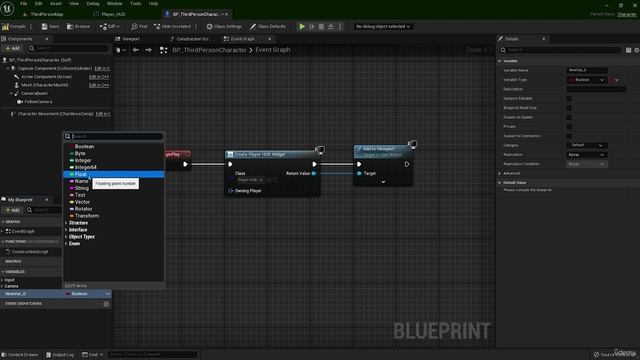Click the Stop simulation button
The height and width of the screenshot is (360, 640).
pyautogui.click(x=321, y=27)
